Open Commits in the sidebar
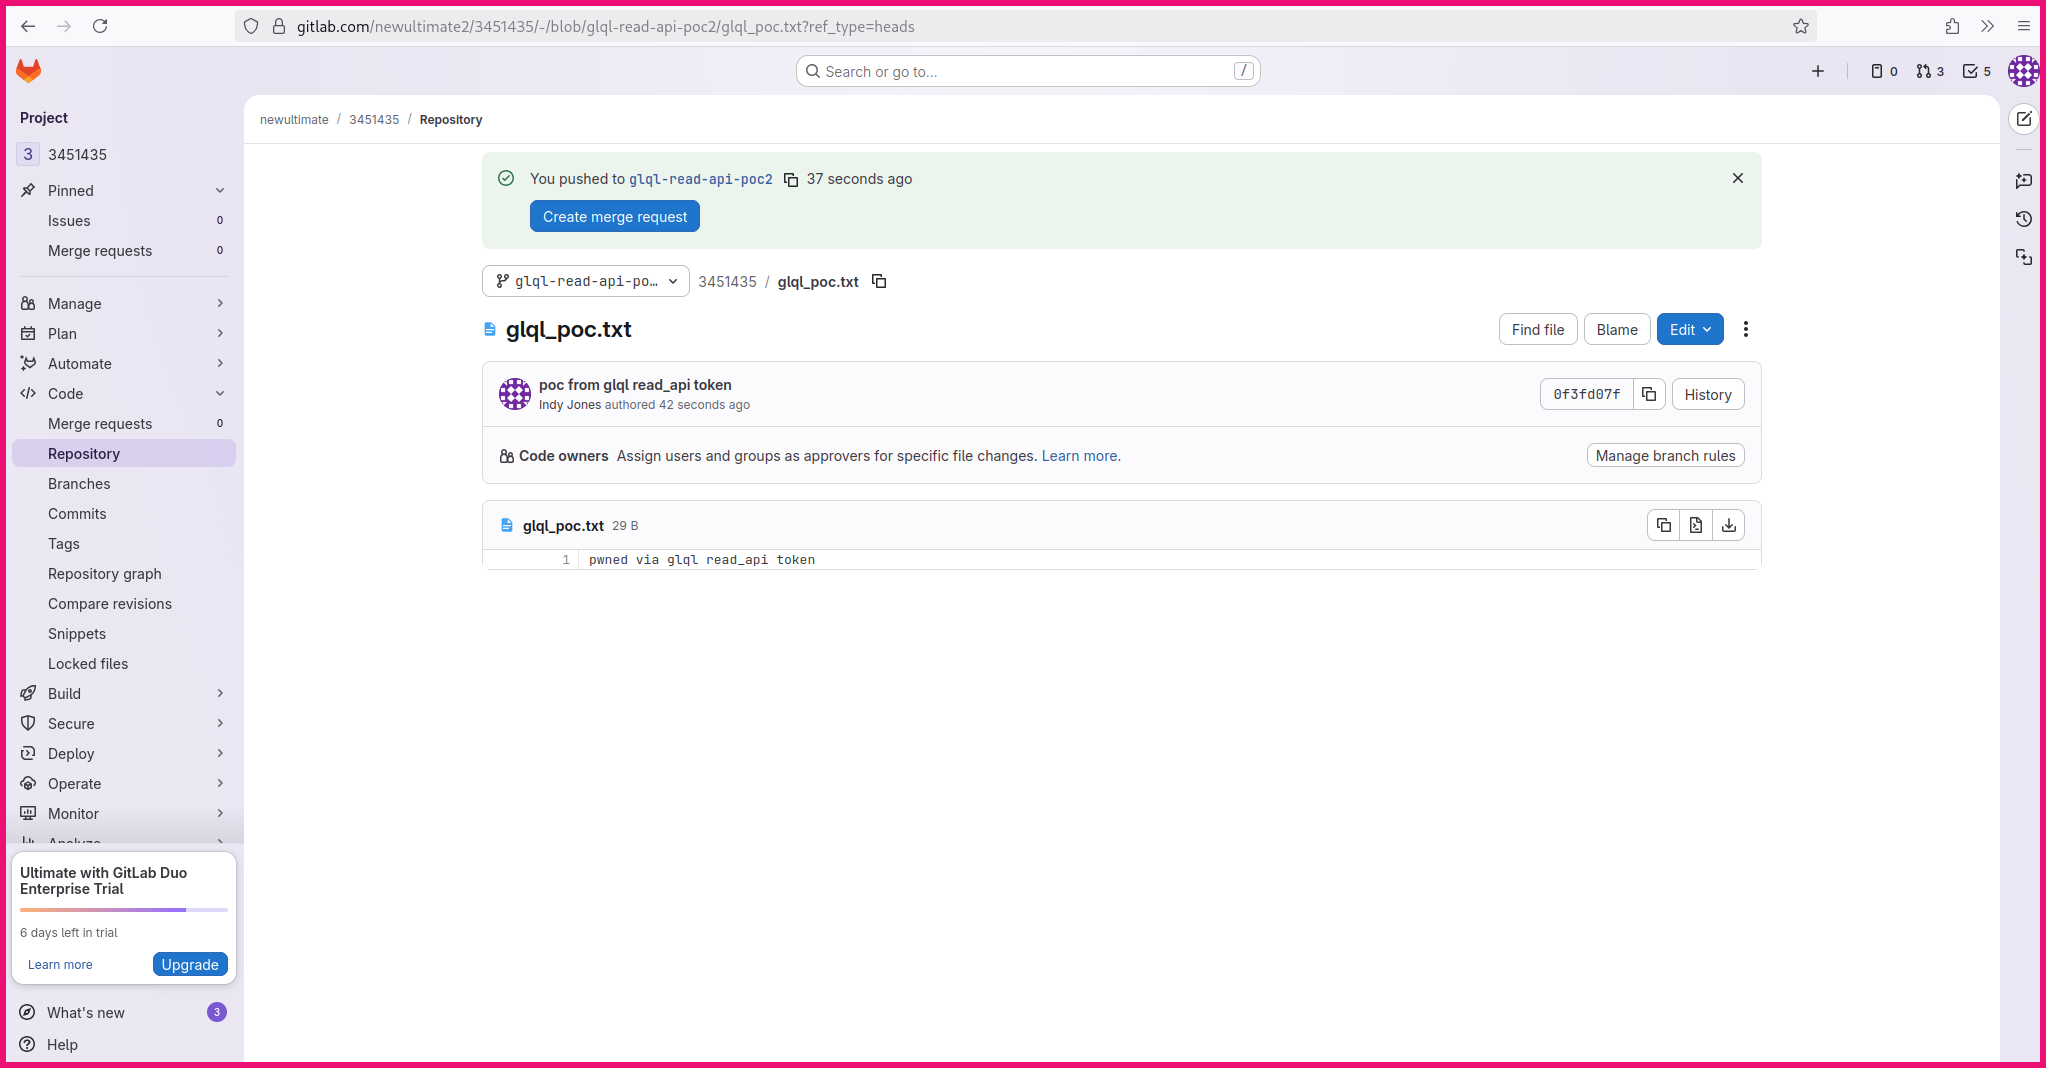Screen dimensions: 2046x1068 [124, 513]
